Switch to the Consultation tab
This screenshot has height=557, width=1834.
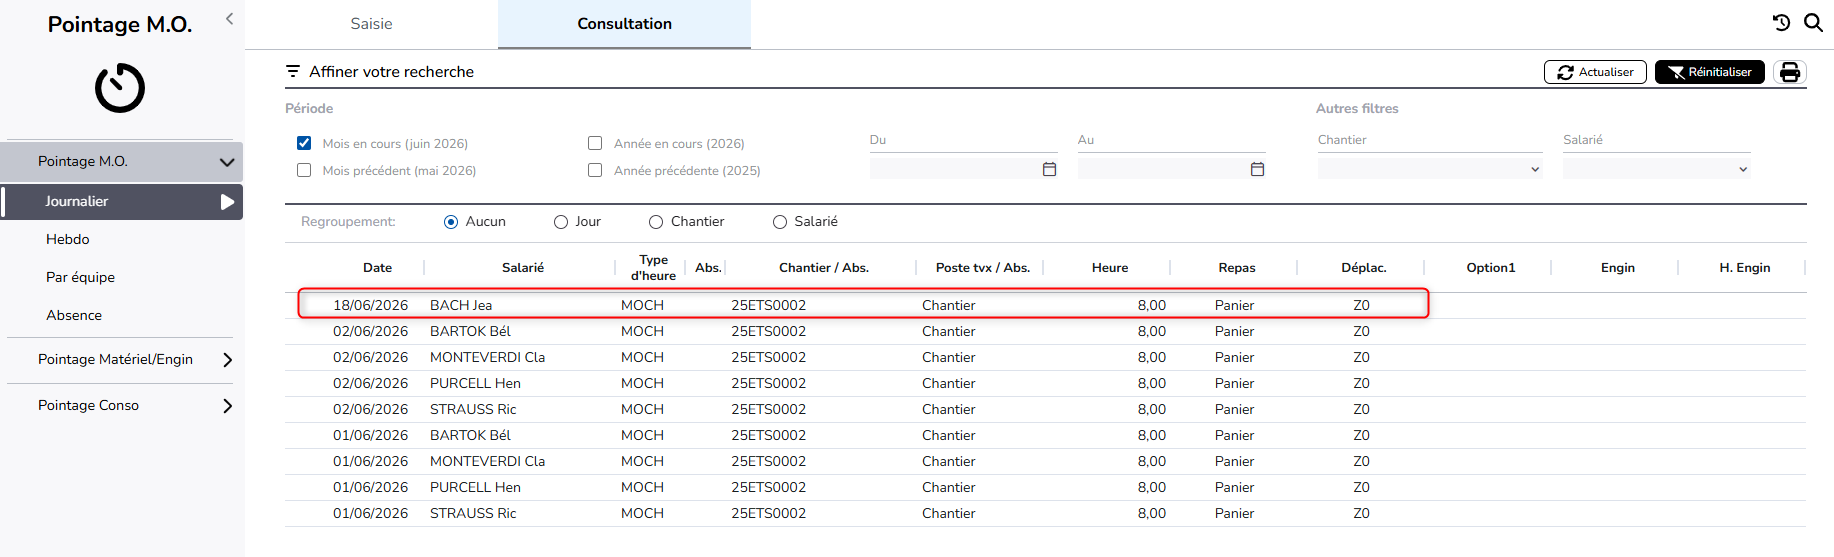coord(624,24)
